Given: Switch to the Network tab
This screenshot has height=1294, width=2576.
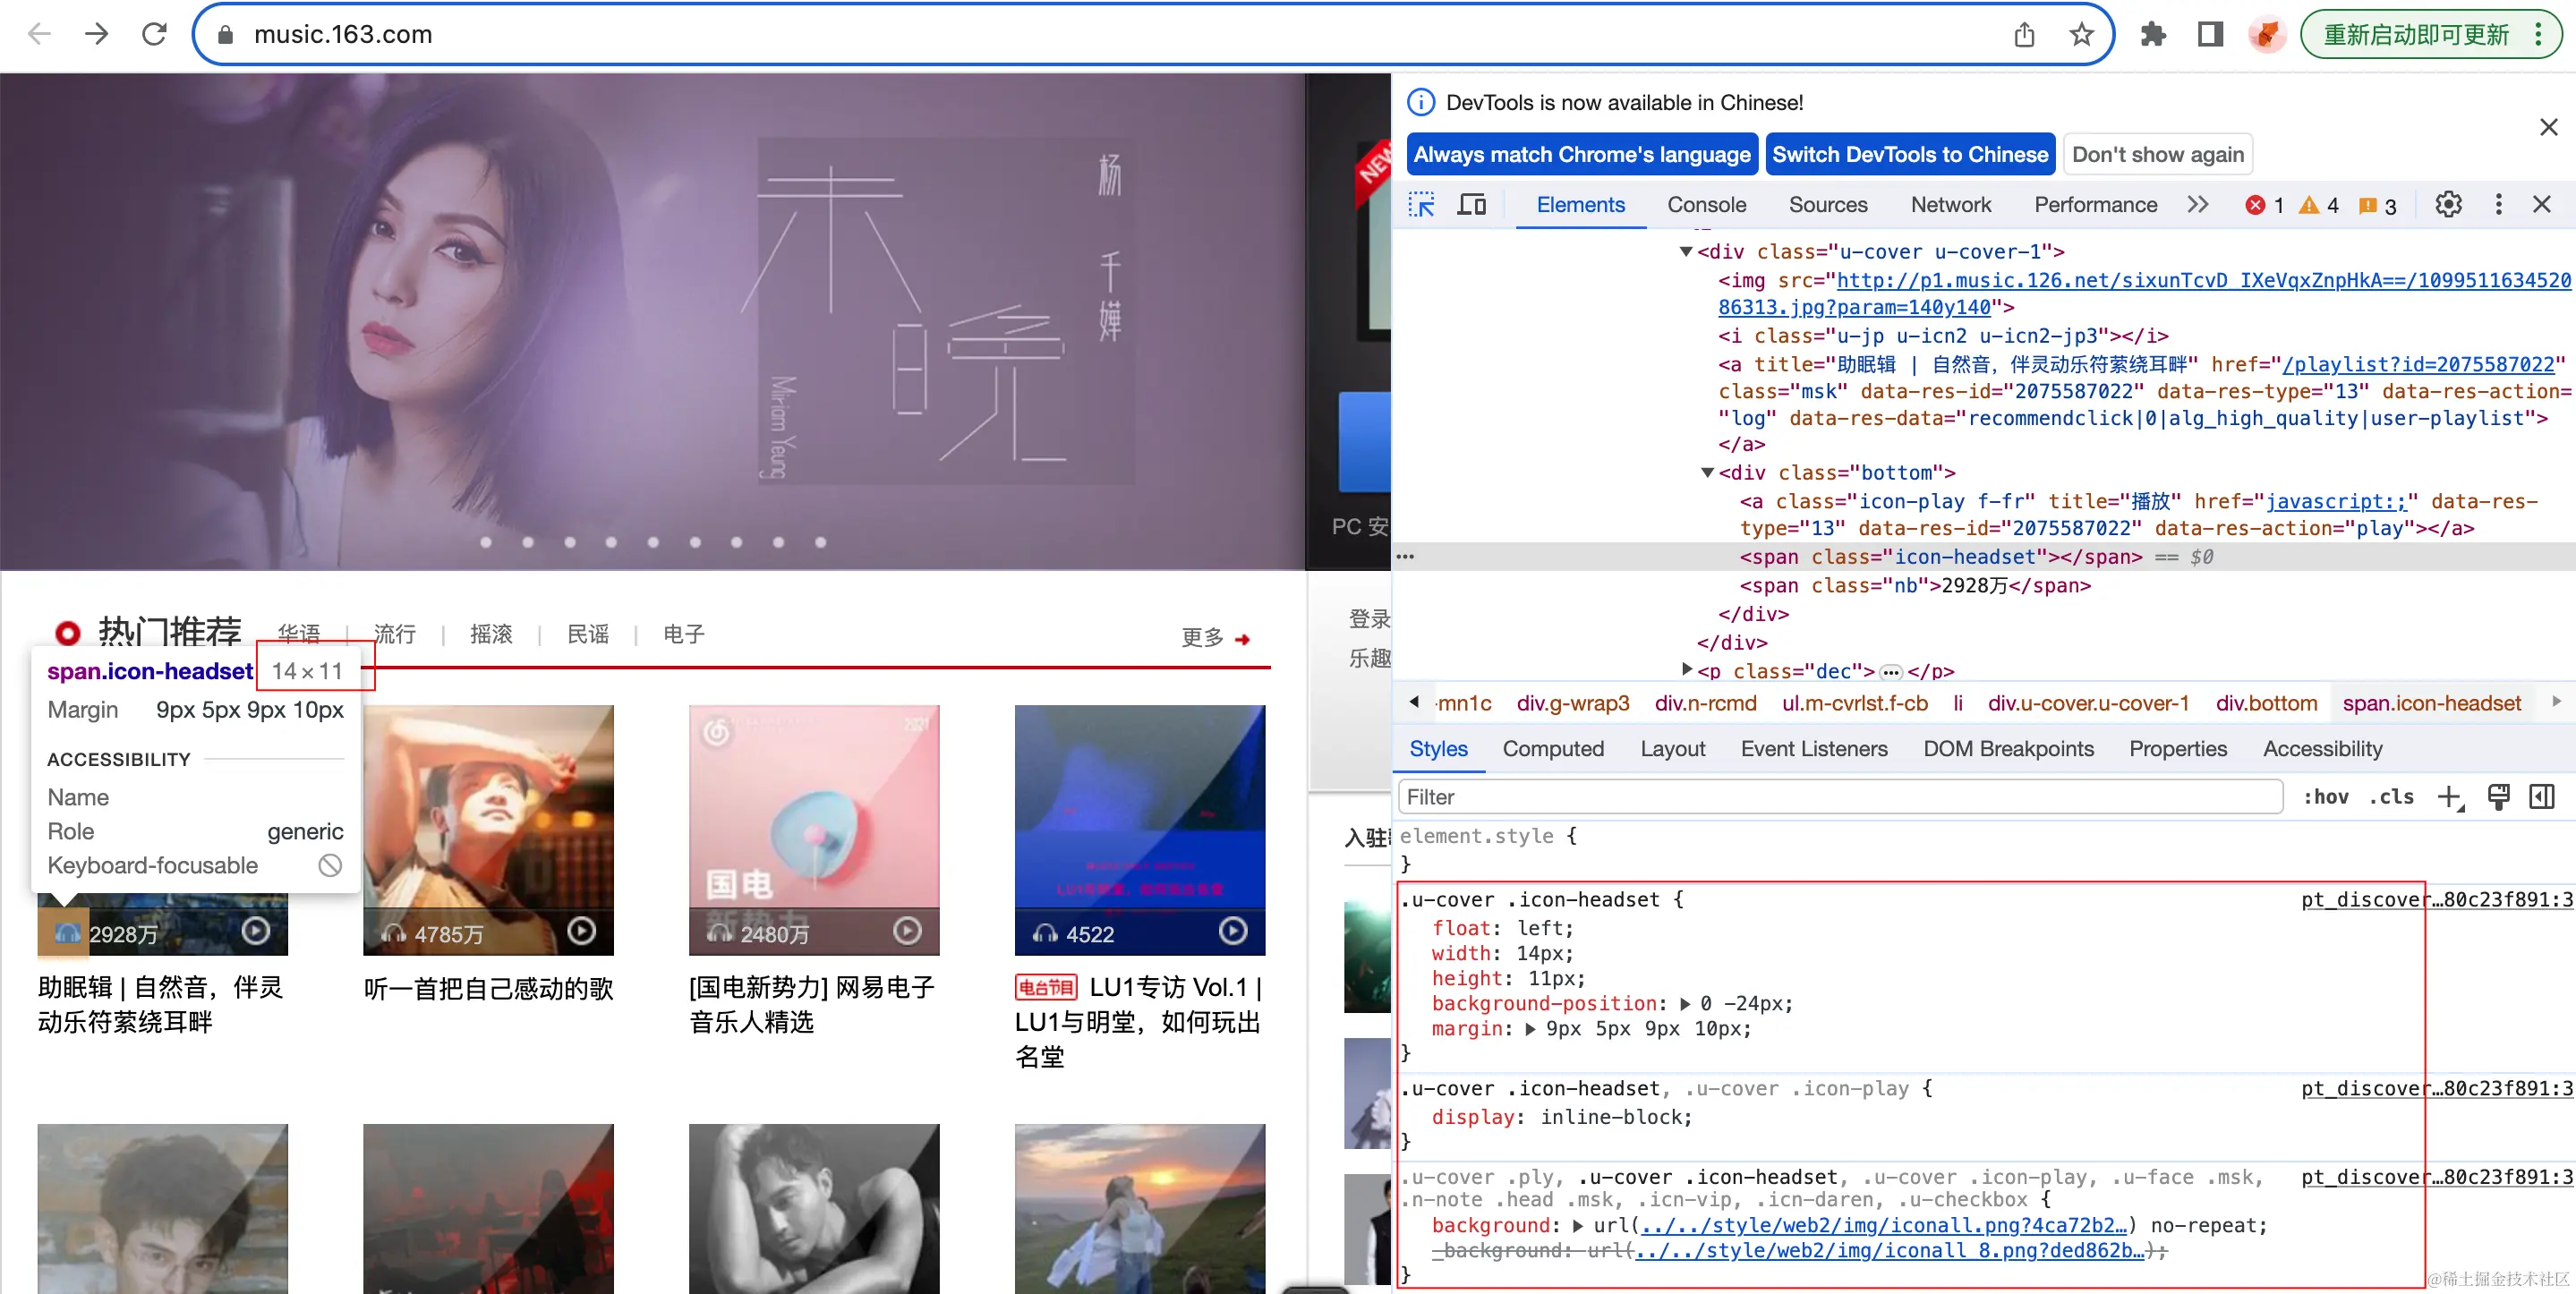Looking at the screenshot, I should click(x=1950, y=205).
